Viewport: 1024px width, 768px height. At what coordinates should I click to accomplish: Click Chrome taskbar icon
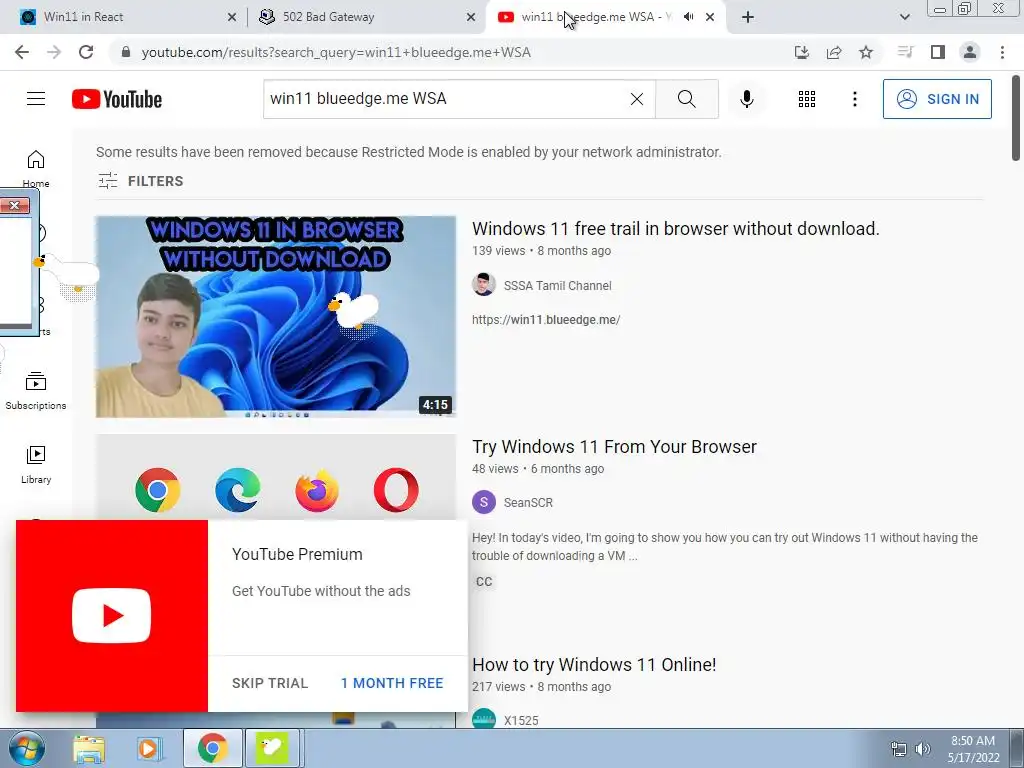(x=212, y=748)
